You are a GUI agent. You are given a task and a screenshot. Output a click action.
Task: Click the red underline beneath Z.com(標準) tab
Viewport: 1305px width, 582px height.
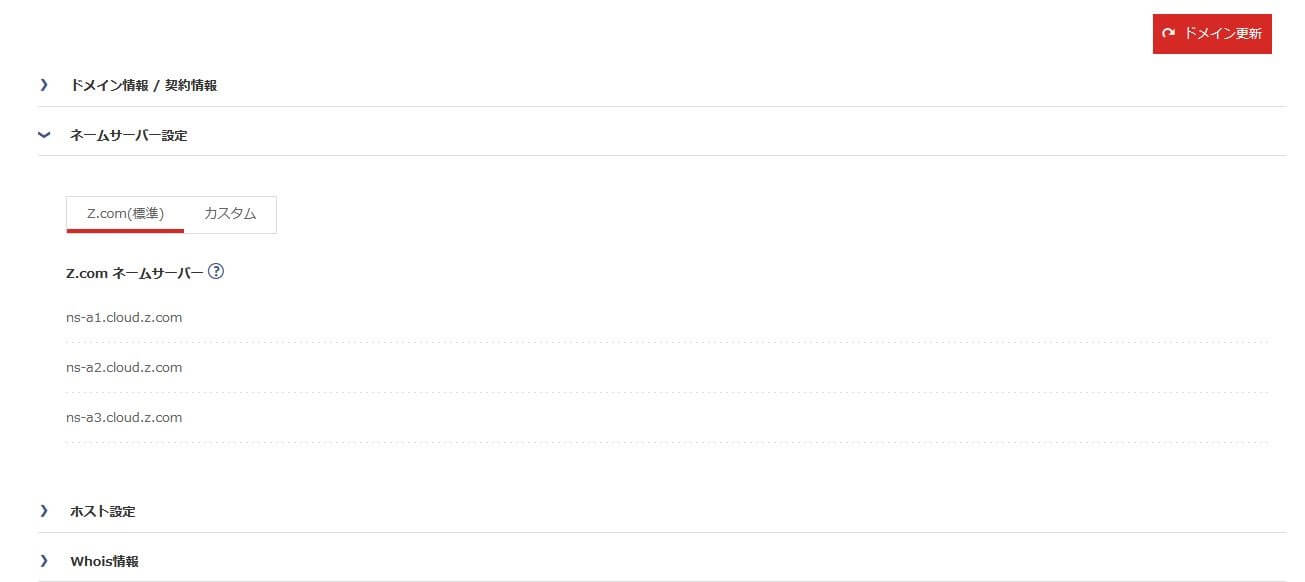pos(125,231)
